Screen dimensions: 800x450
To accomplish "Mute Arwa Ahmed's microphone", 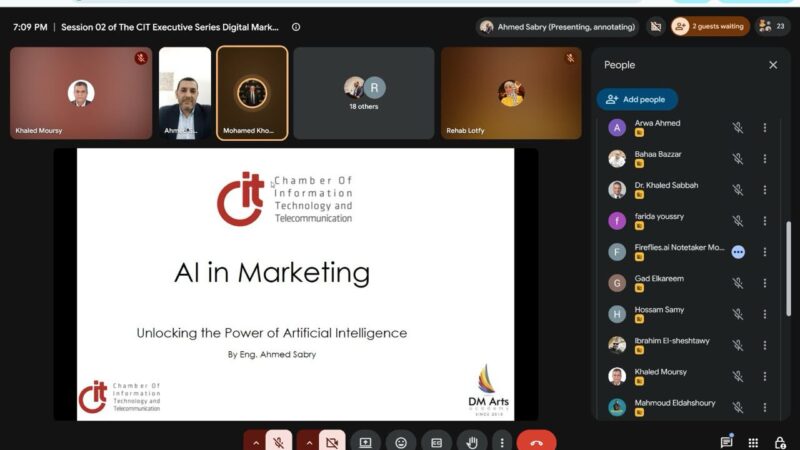I will (738, 128).
